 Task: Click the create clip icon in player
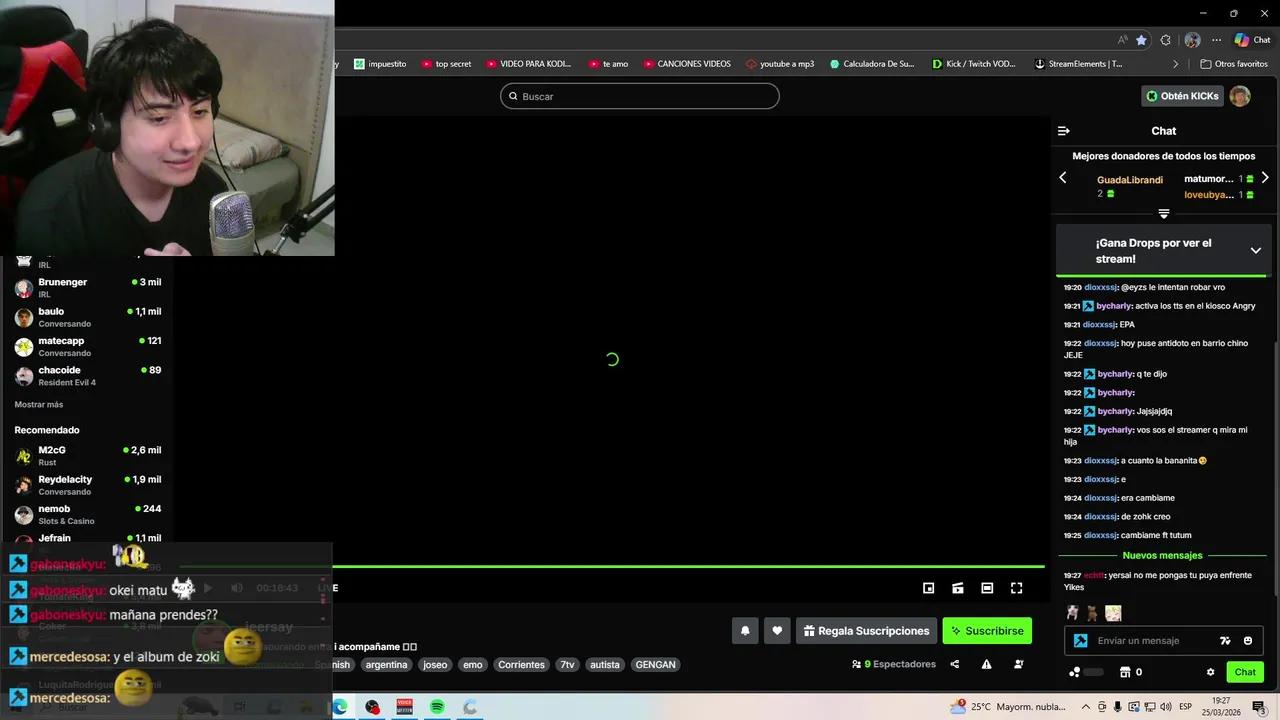coord(957,588)
